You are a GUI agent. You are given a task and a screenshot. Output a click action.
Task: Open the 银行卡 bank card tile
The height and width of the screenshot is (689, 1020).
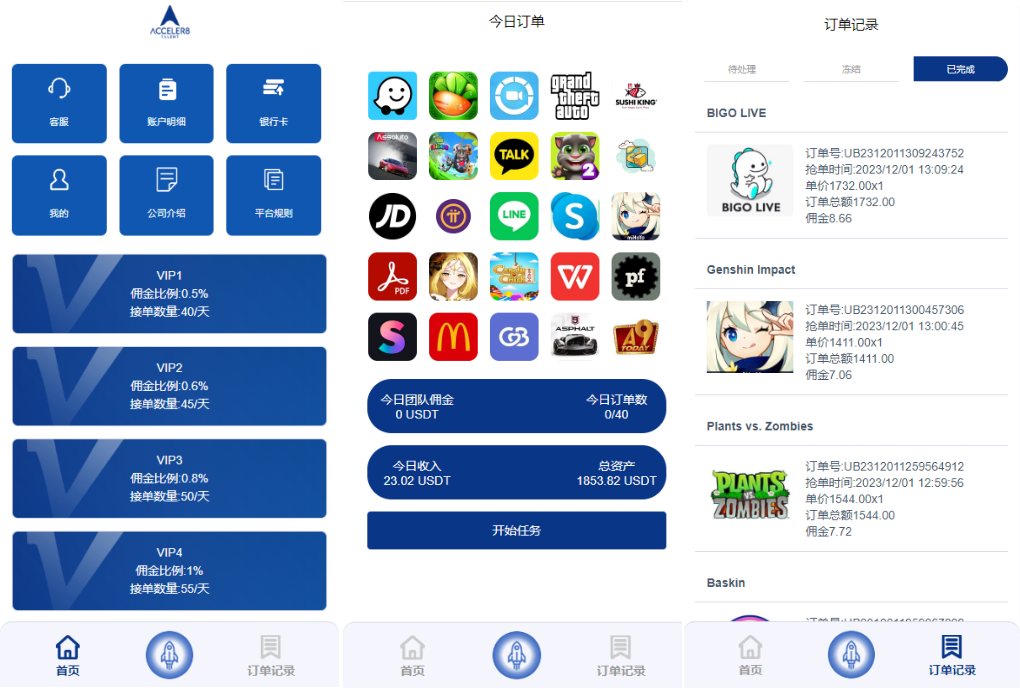coord(273,103)
